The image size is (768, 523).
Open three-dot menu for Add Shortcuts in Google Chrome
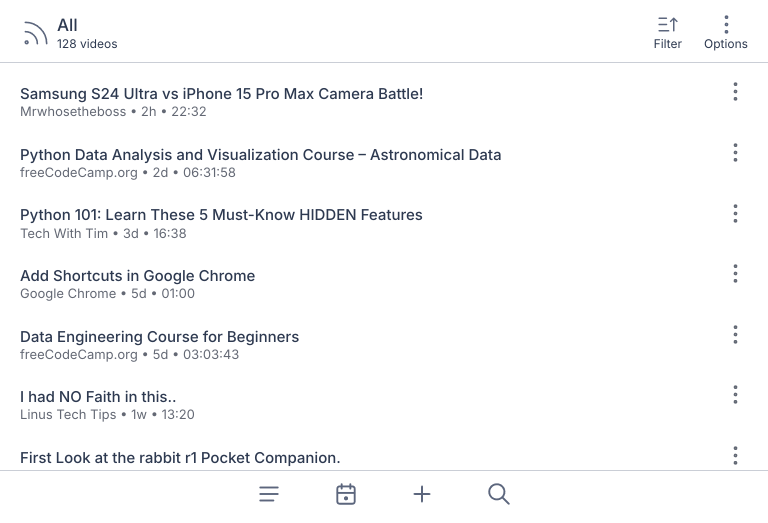pyautogui.click(x=735, y=274)
